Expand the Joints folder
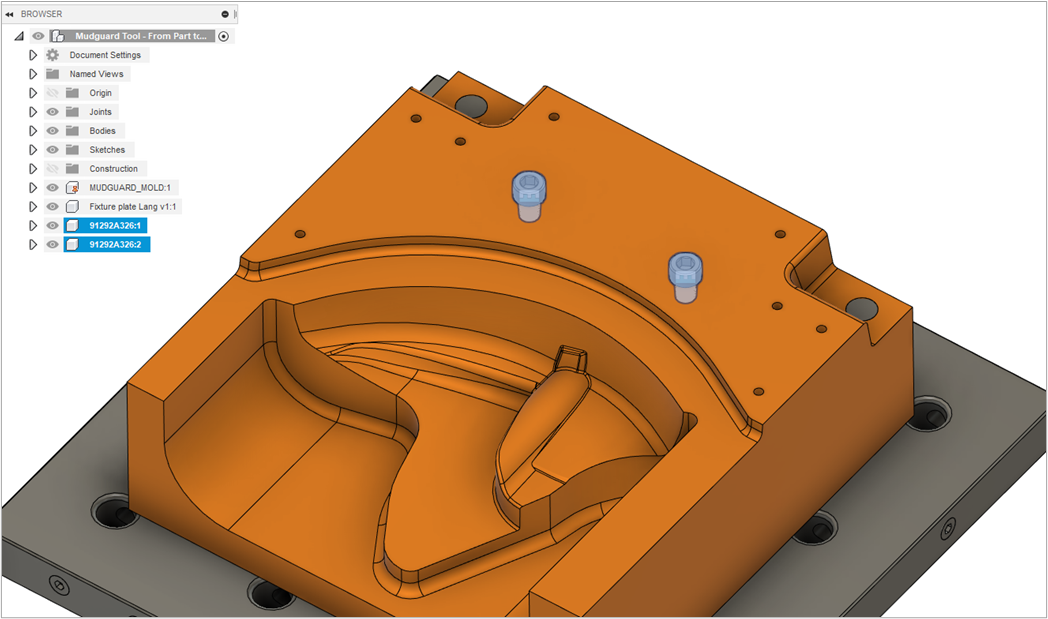 point(33,112)
